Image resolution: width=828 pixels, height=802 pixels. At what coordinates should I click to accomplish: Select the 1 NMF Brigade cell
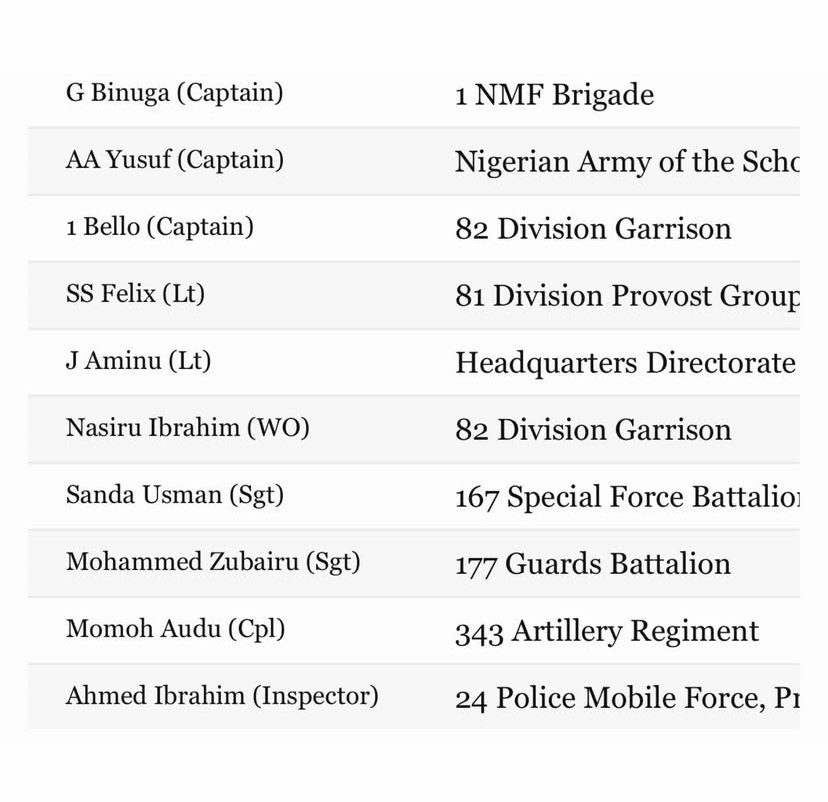pos(554,95)
